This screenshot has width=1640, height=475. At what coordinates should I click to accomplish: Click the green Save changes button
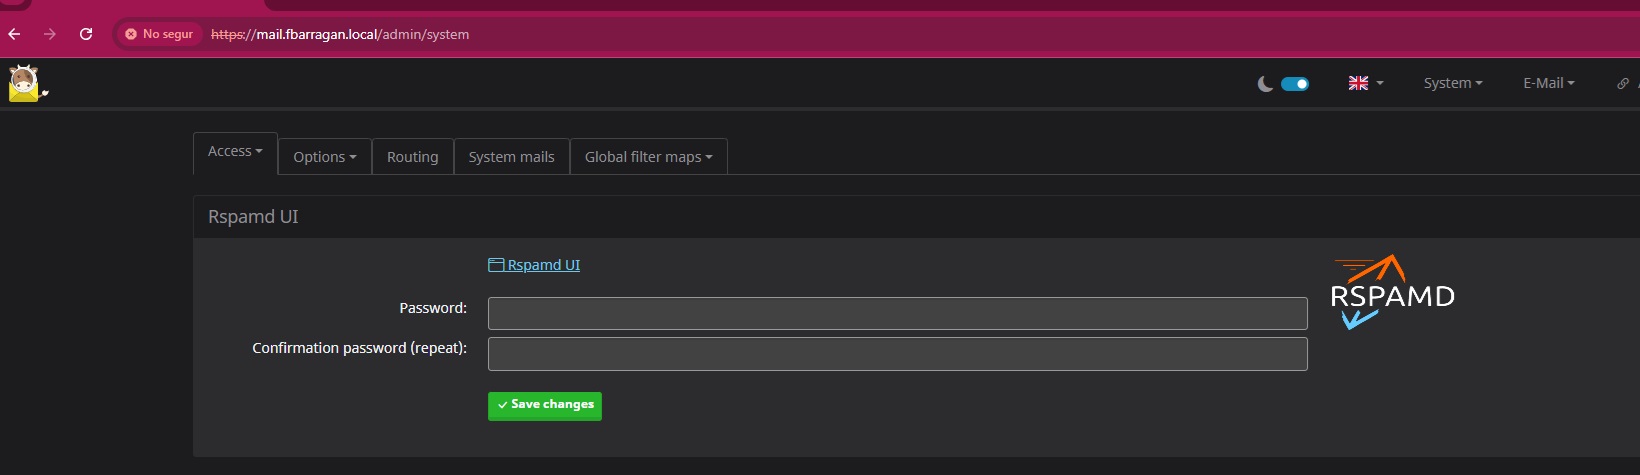[x=545, y=405]
